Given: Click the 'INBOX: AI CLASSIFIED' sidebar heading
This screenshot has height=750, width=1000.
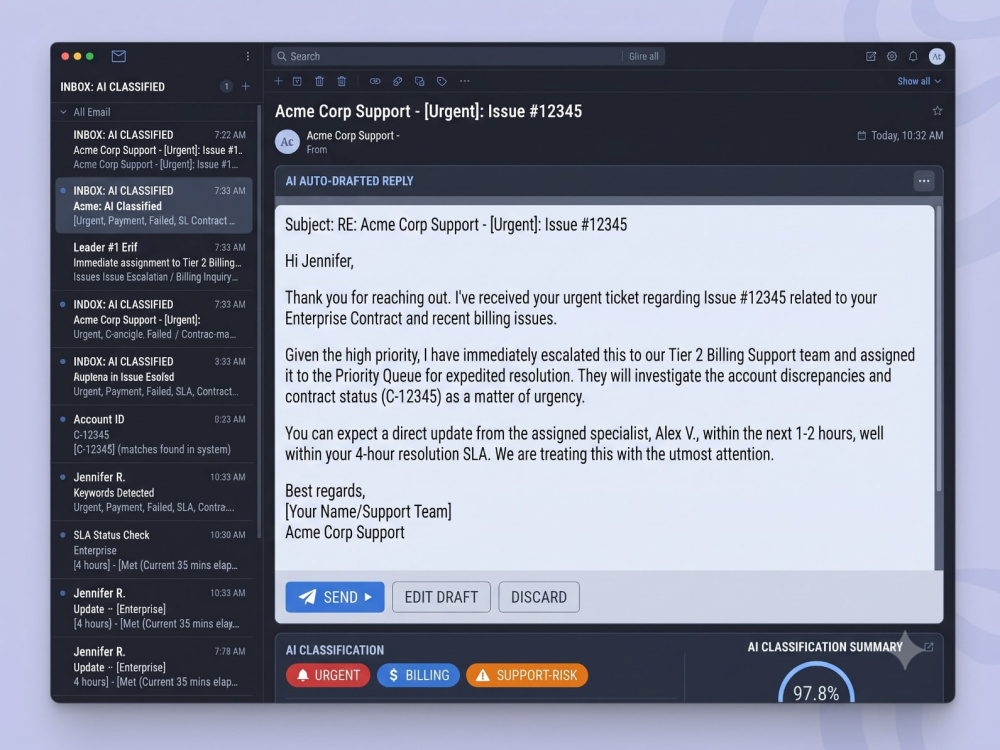Looking at the screenshot, I should coord(112,87).
